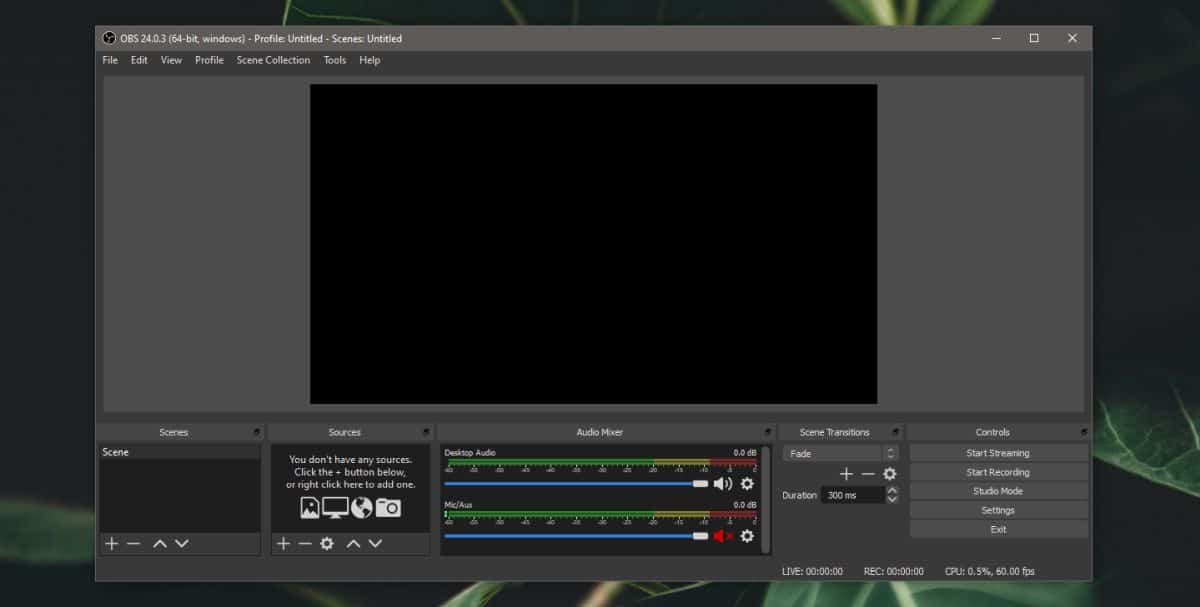Click the LIVE: 00:00:00 status text
The width and height of the screenshot is (1200, 607).
coord(813,571)
